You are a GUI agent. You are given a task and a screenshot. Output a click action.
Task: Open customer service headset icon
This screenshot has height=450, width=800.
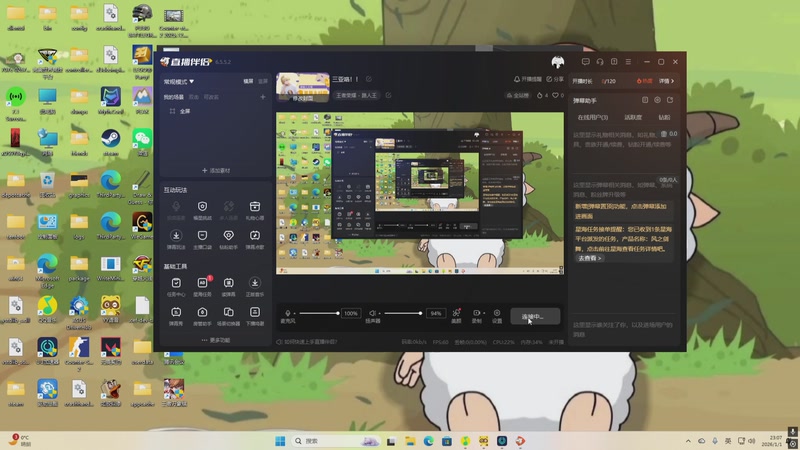click(x=600, y=62)
